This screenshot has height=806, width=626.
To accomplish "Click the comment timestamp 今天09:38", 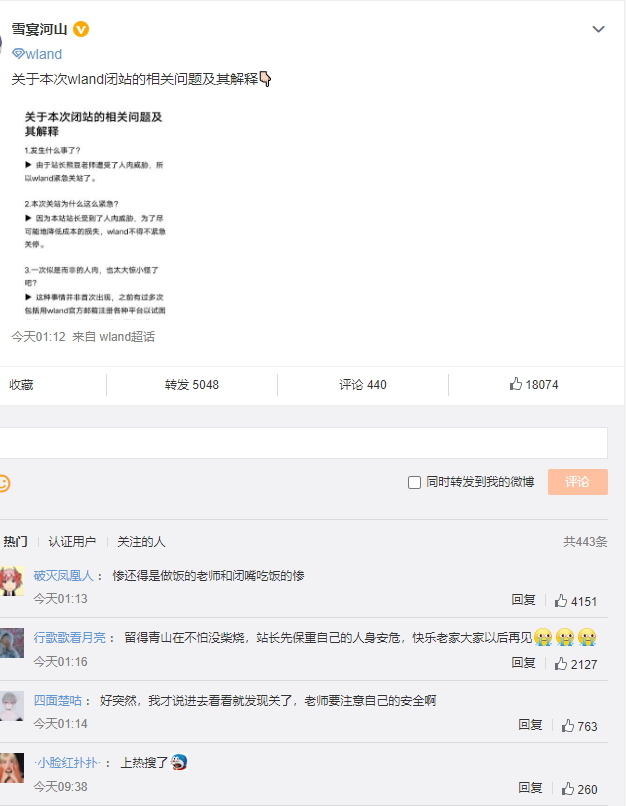I will coord(61,787).
